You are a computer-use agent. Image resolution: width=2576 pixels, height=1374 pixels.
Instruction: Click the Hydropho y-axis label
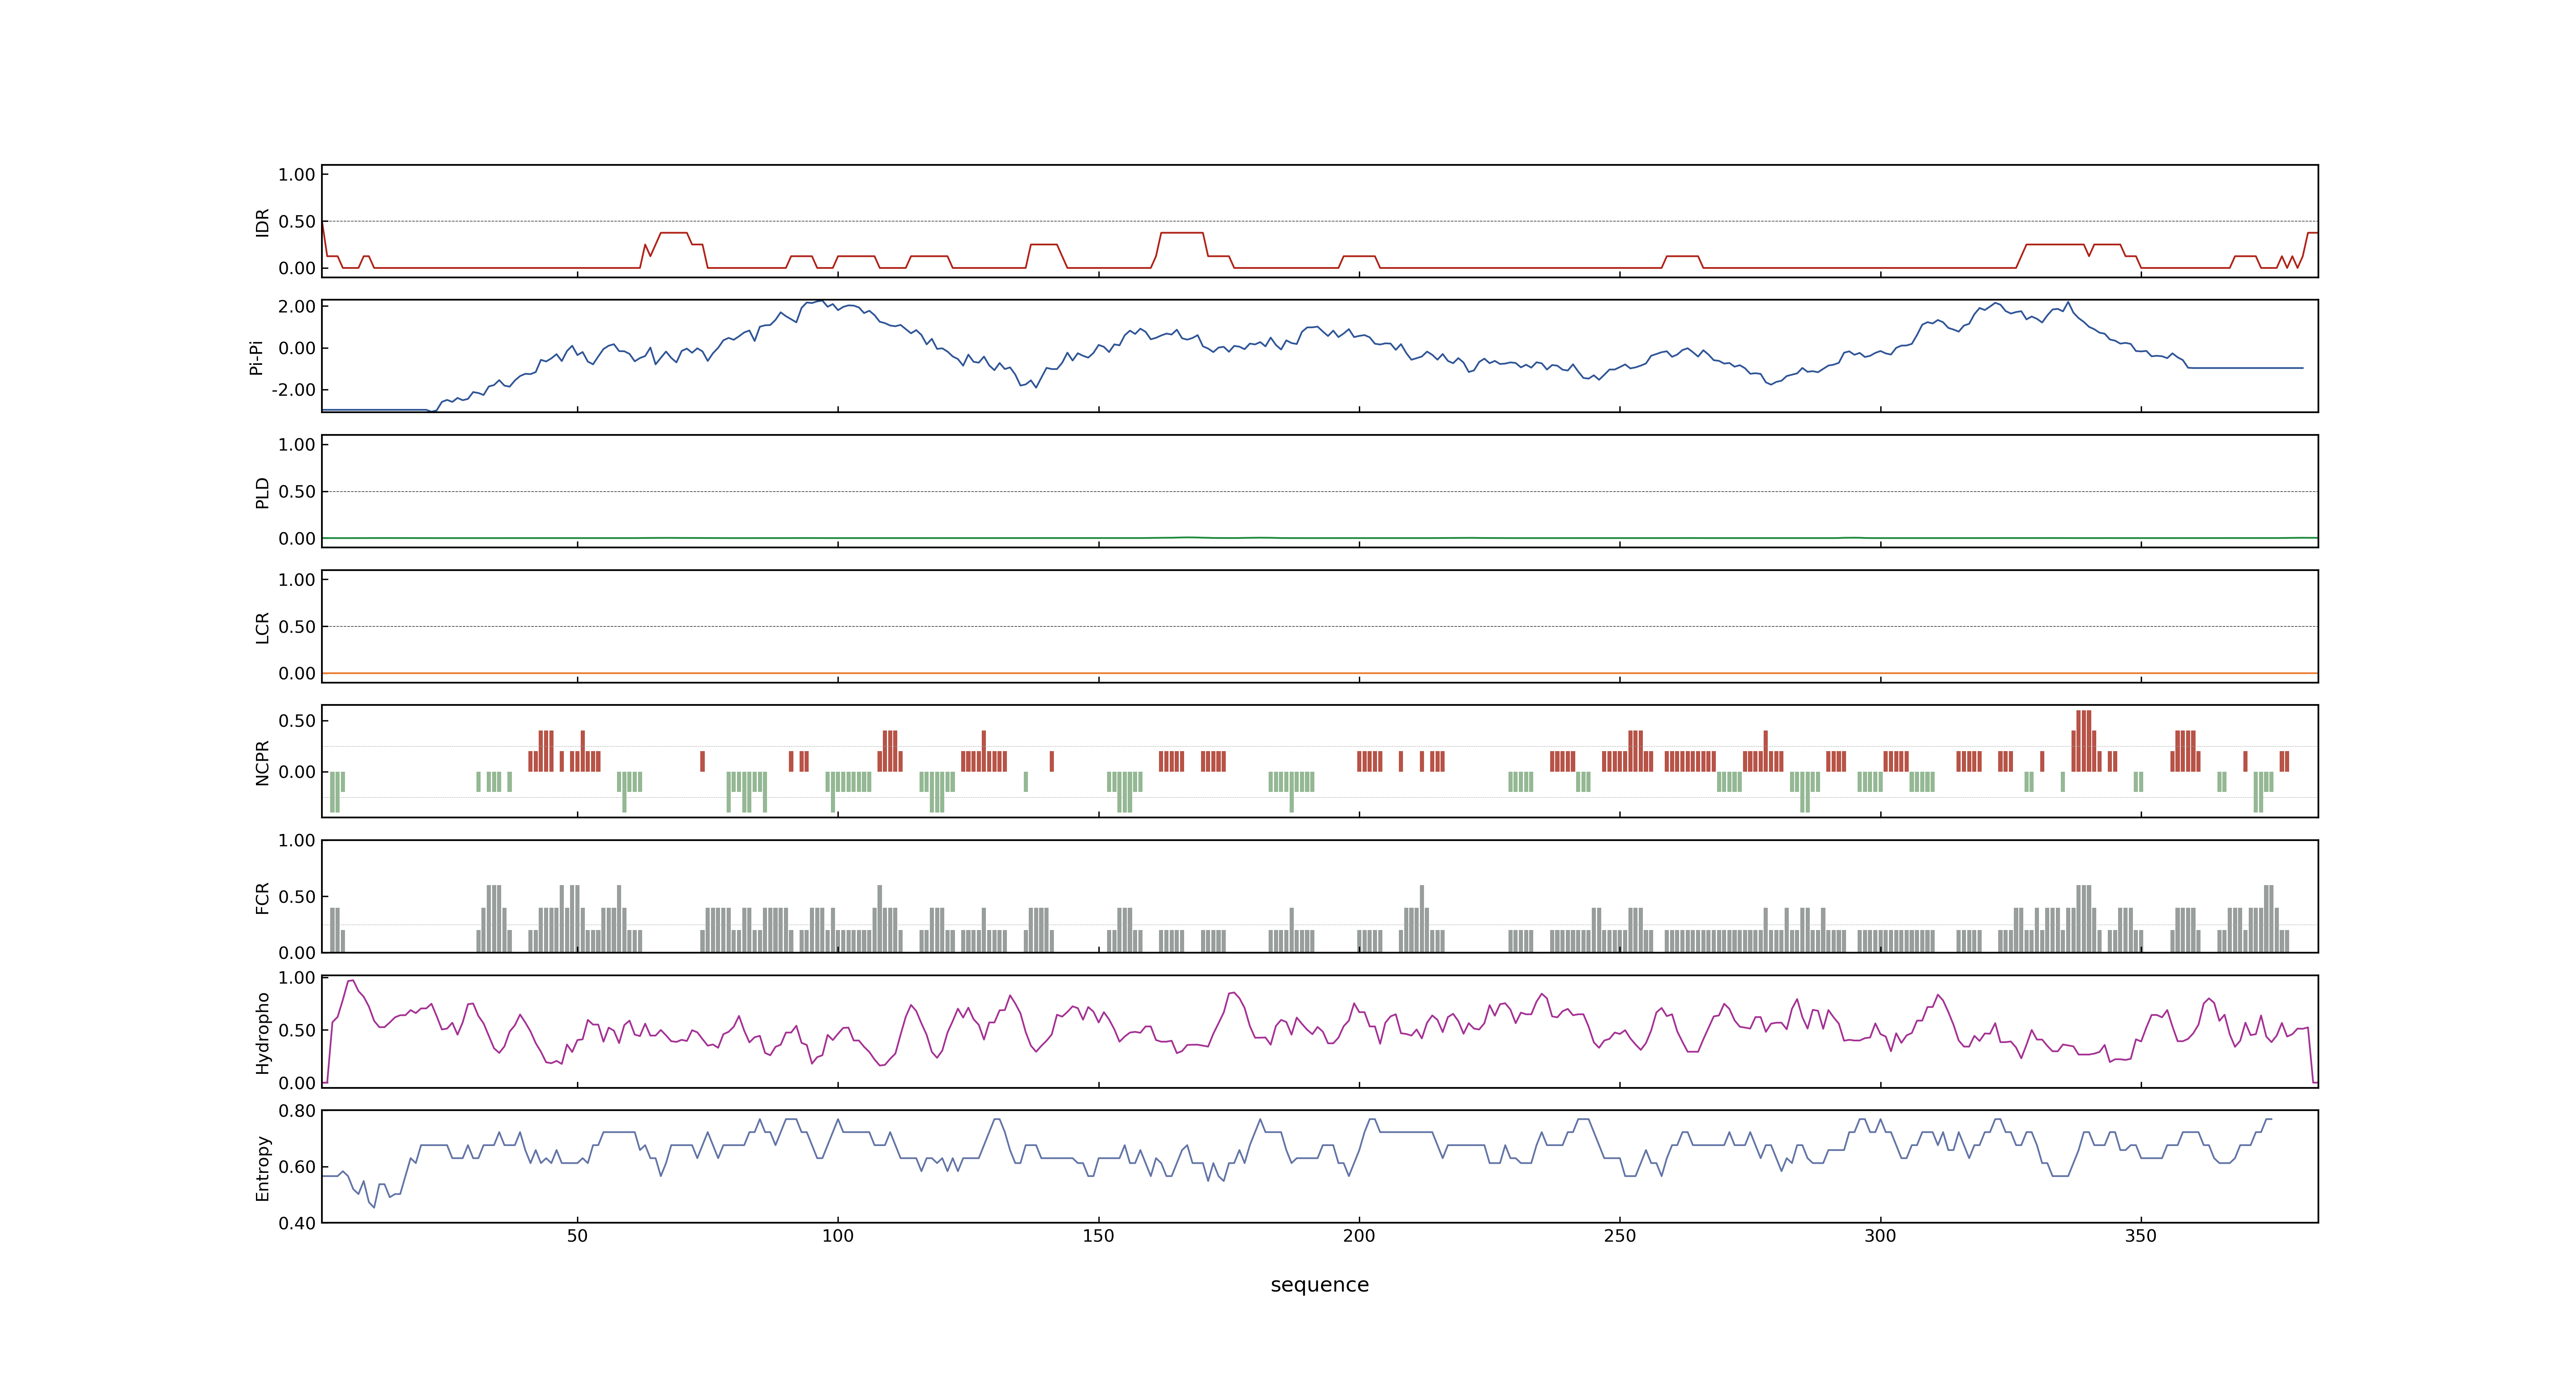coord(263,1033)
